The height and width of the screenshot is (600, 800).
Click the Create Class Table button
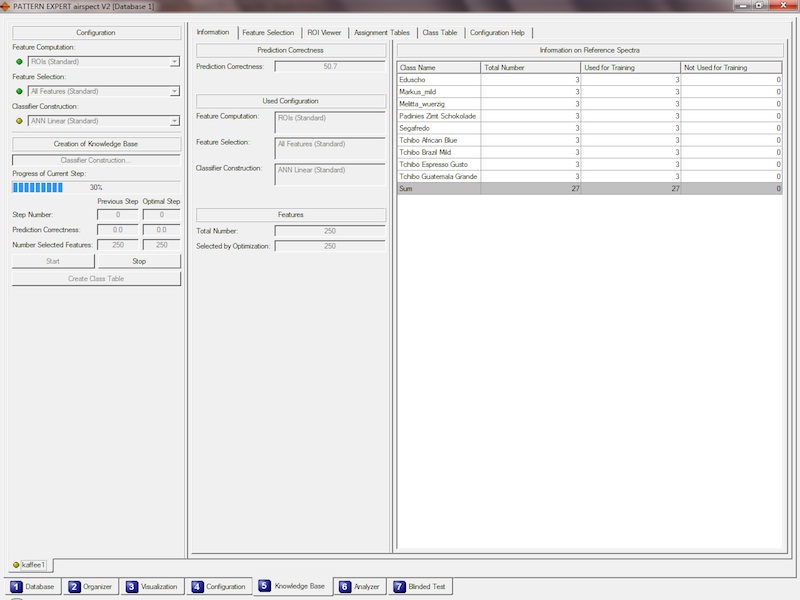96,279
